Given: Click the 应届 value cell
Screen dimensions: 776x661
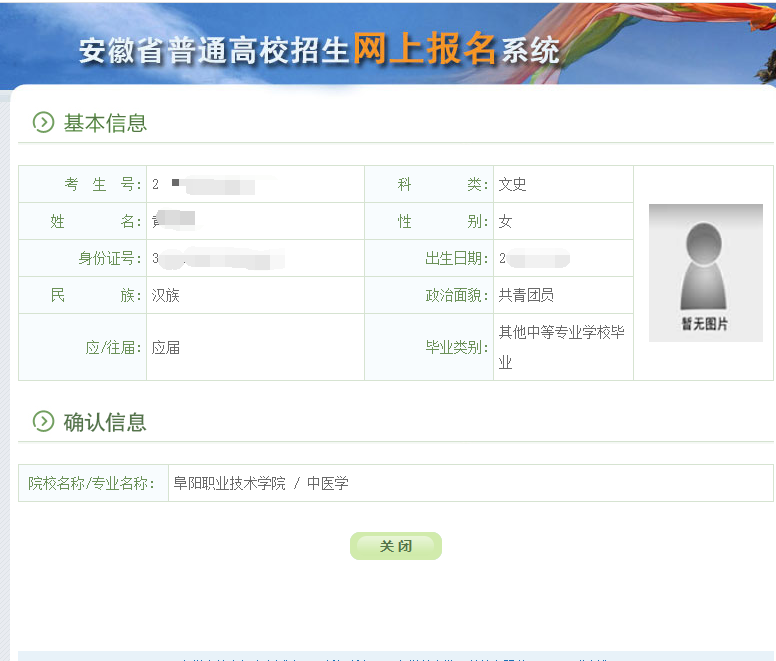Looking at the screenshot, I should tap(166, 348).
